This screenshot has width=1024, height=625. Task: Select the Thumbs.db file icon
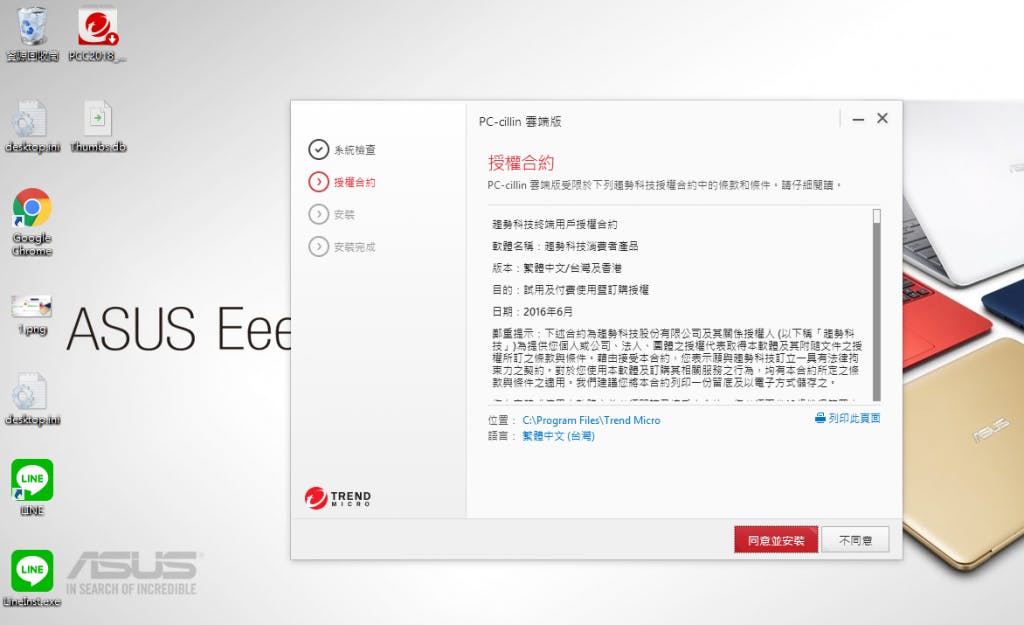98,127
